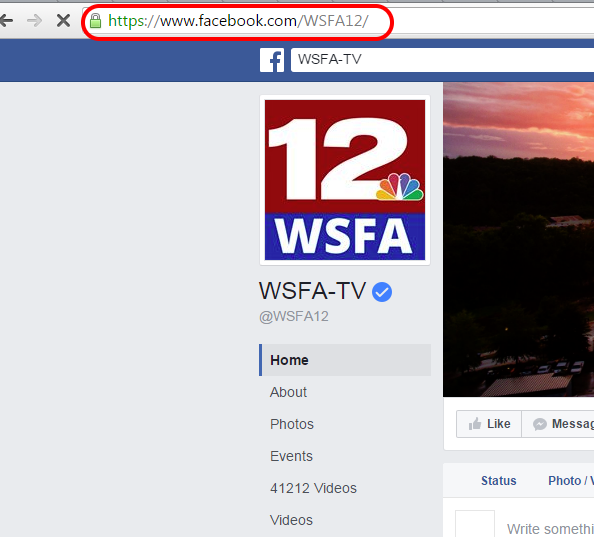Go forward using the browser forward arrow

click(x=35, y=20)
